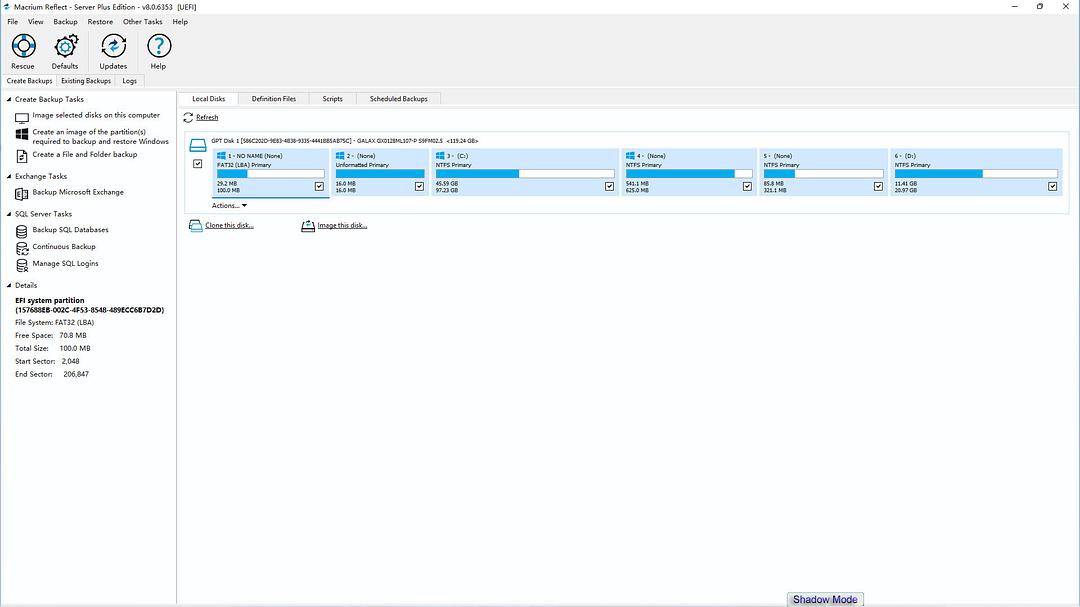The image size is (1080, 607).
Task: Click the monitor icon for imaging selected disks
Action: click(x=22, y=118)
